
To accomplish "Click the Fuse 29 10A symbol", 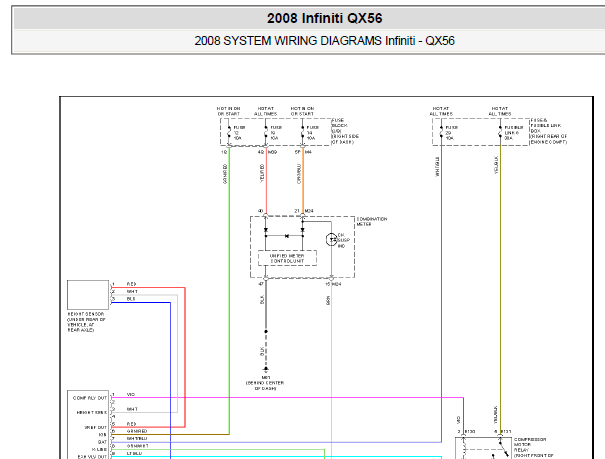I will 441,132.
